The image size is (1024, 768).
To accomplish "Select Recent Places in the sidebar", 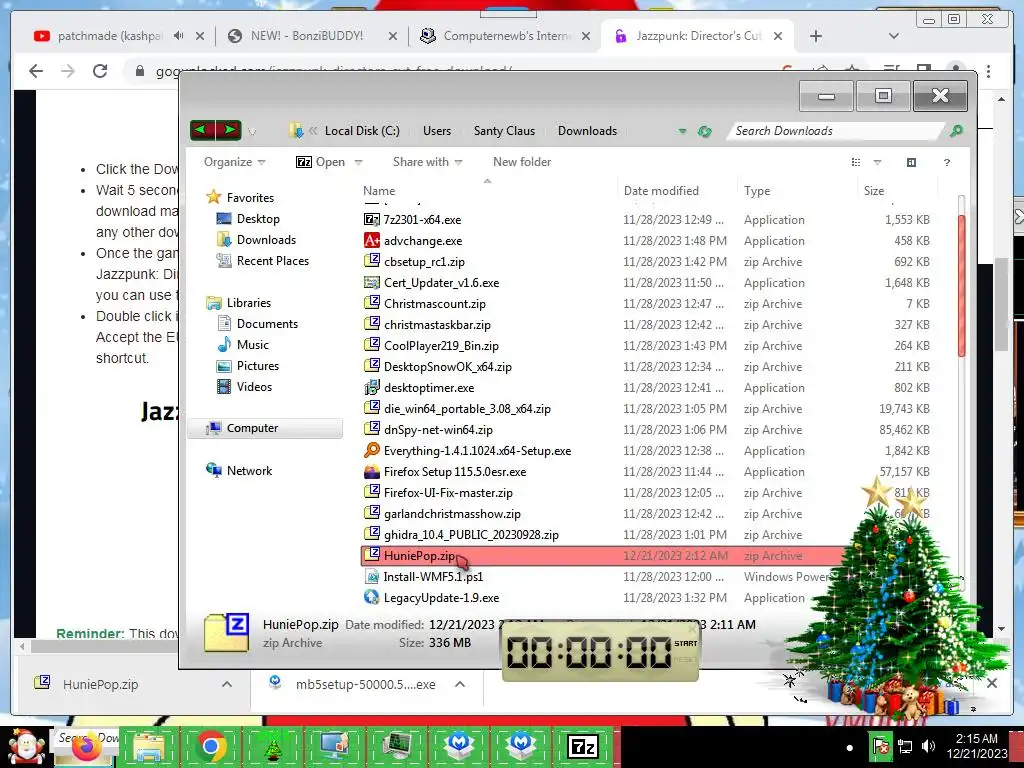I will [272, 261].
